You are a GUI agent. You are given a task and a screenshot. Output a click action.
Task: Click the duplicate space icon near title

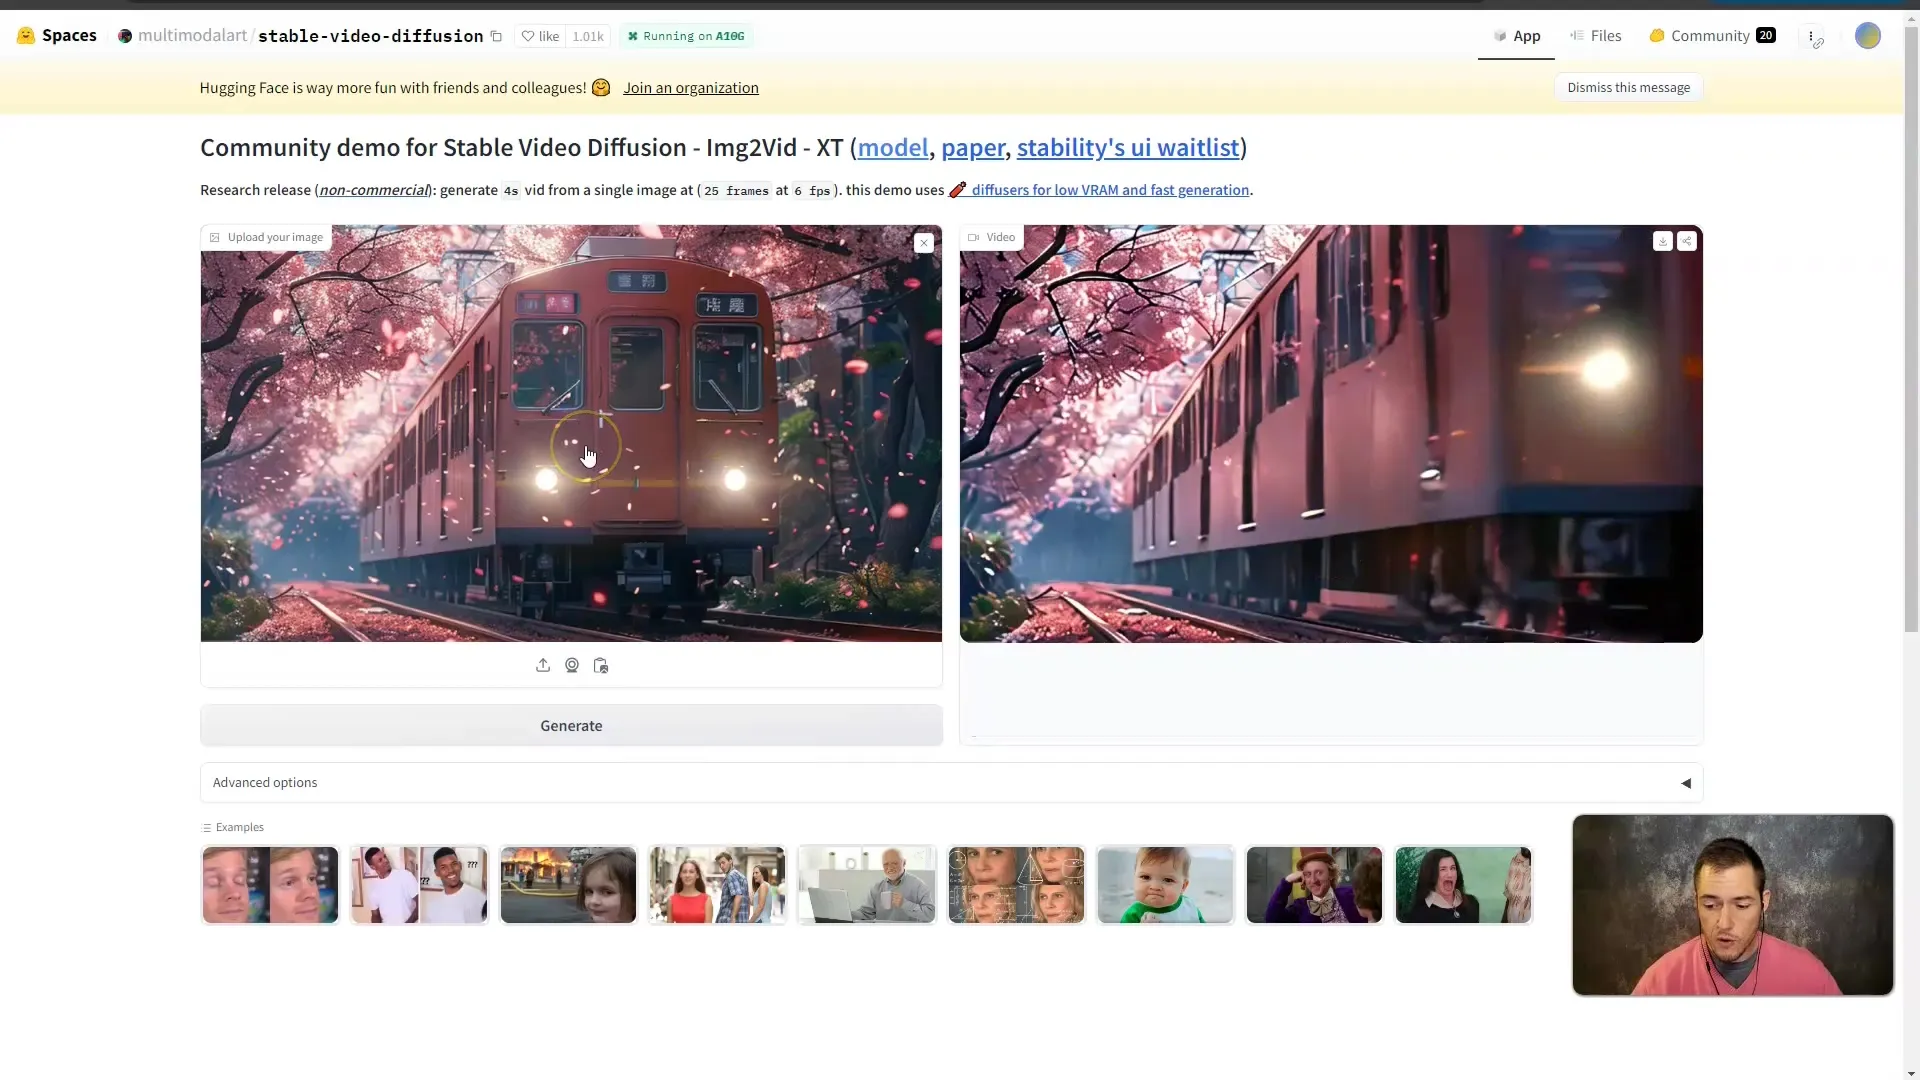pos(497,36)
